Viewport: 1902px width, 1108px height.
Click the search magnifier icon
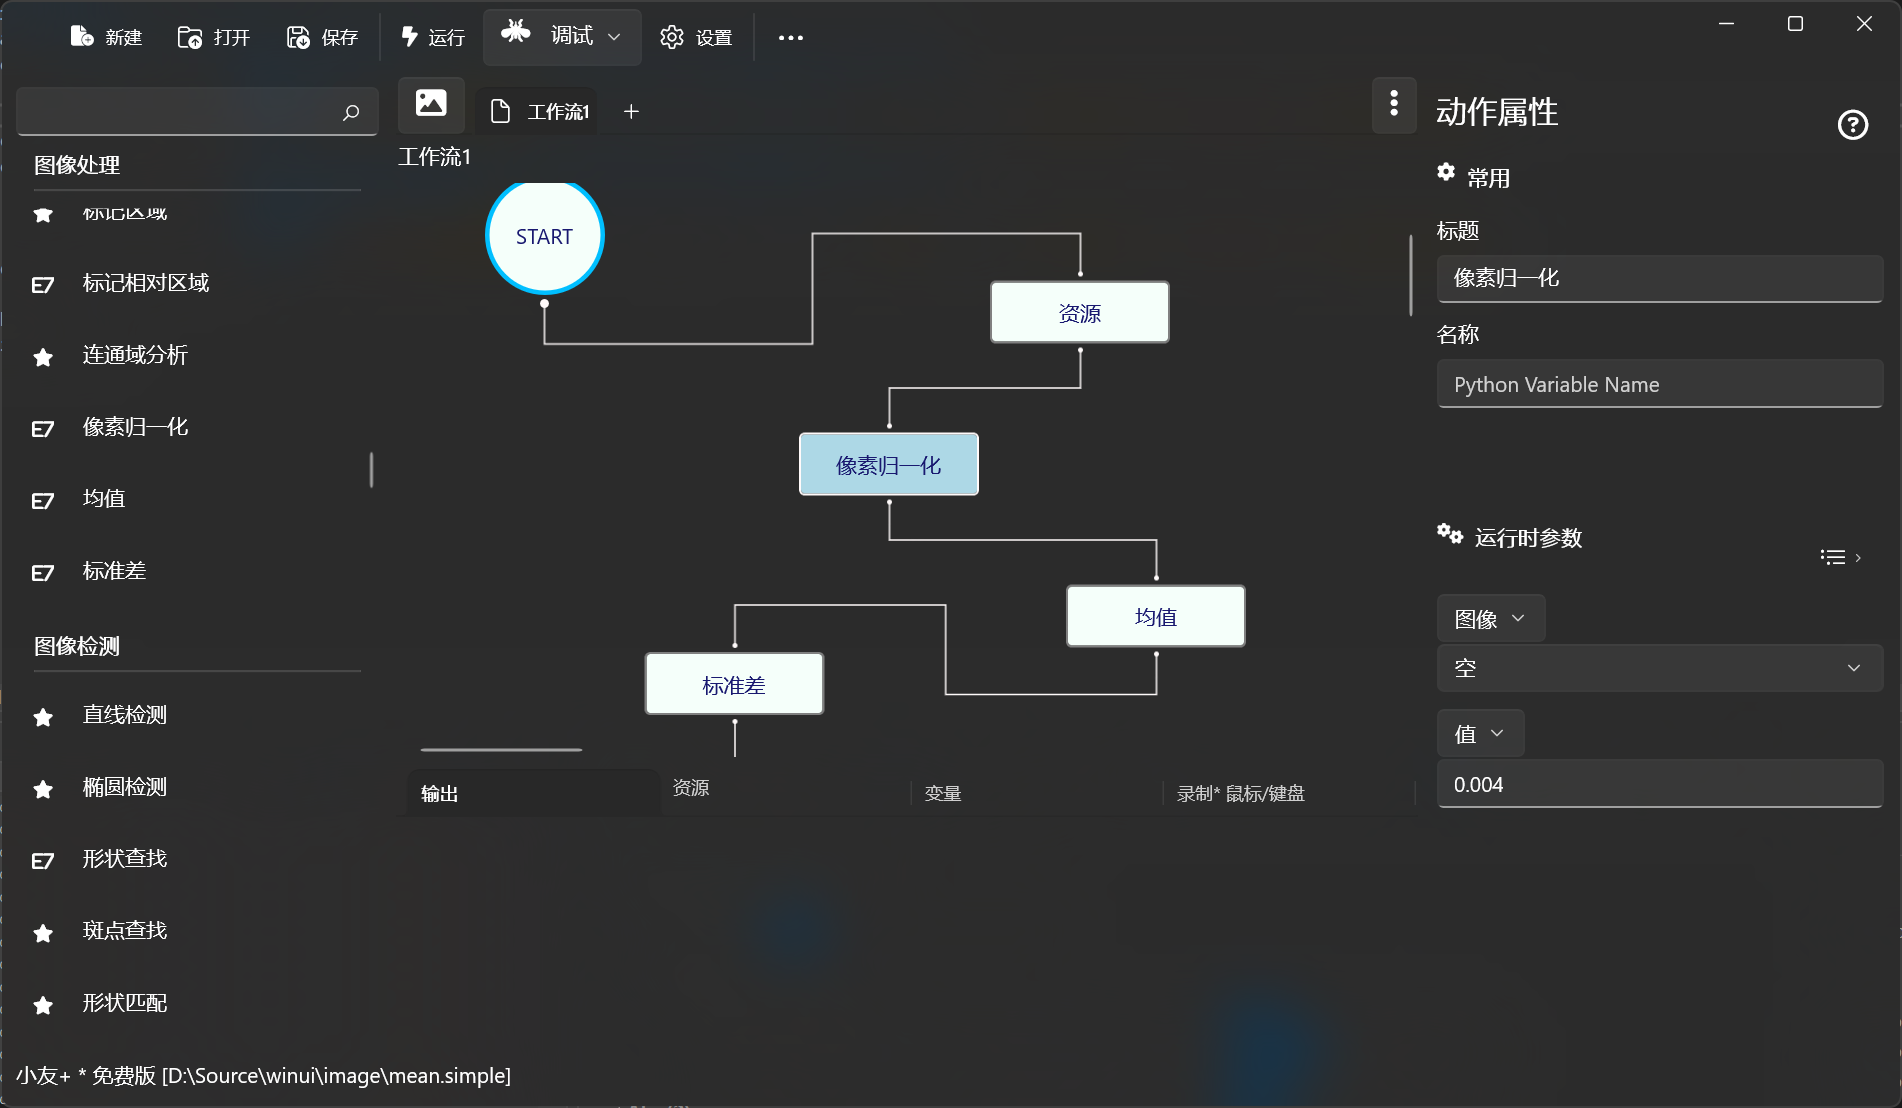tap(351, 112)
